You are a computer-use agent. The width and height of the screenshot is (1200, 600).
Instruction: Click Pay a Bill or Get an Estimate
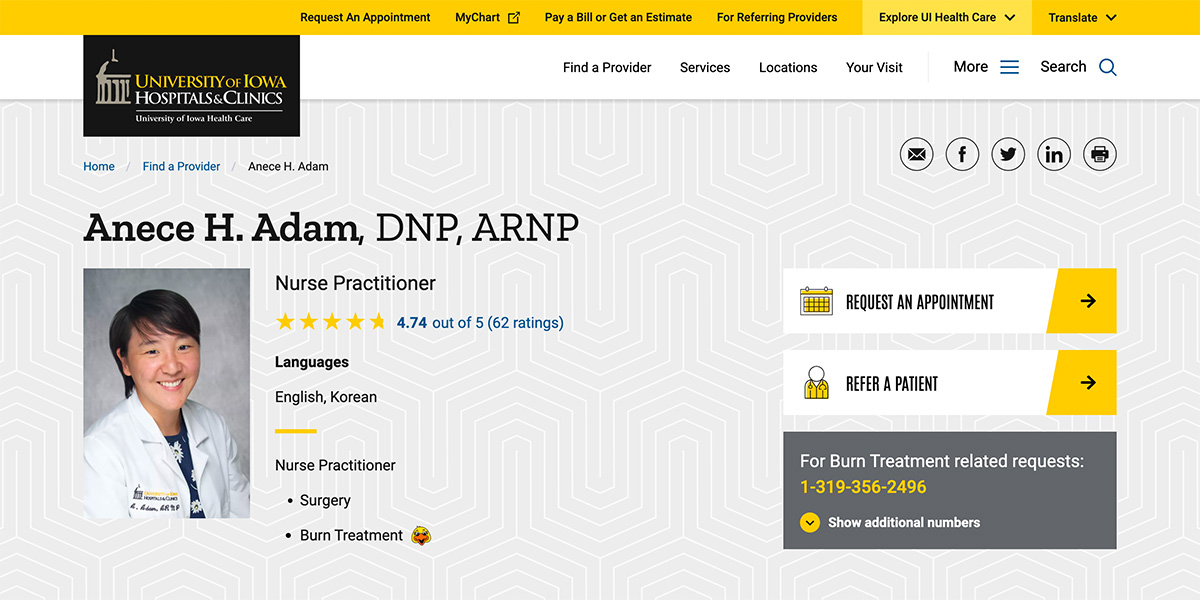[618, 17]
